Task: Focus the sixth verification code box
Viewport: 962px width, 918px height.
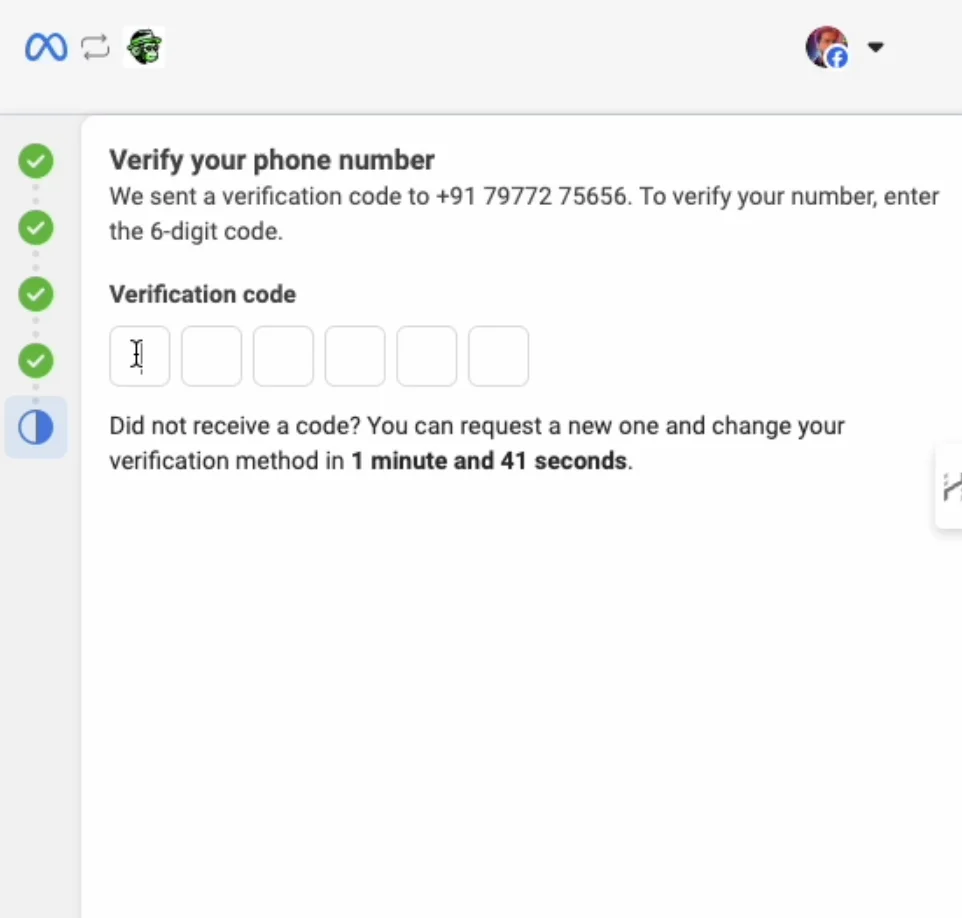Action: click(x=498, y=356)
